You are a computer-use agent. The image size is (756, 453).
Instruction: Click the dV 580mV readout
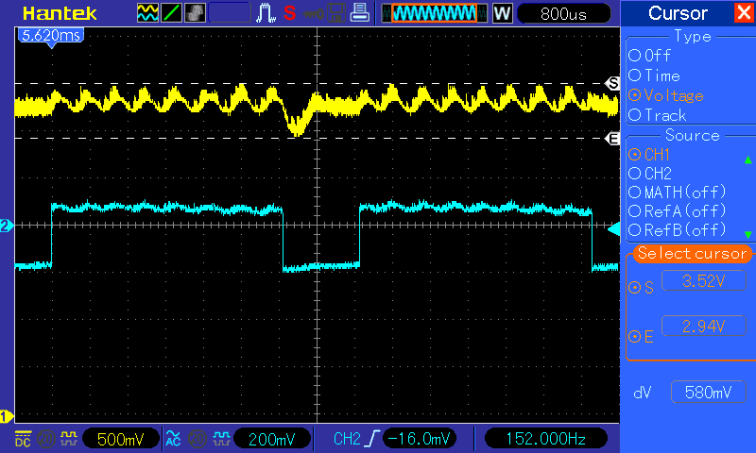click(x=708, y=392)
